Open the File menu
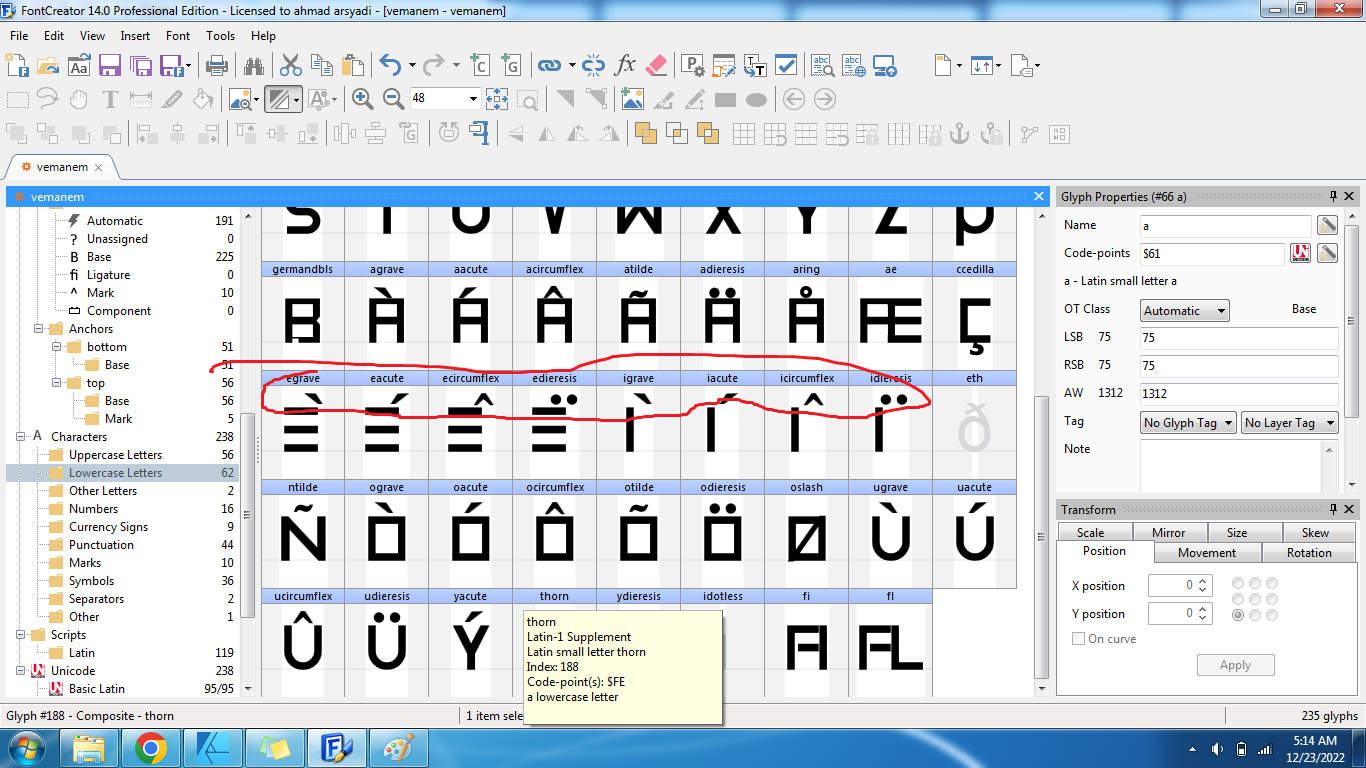Image resolution: width=1366 pixels, height=768 pixels. (19, 35)
